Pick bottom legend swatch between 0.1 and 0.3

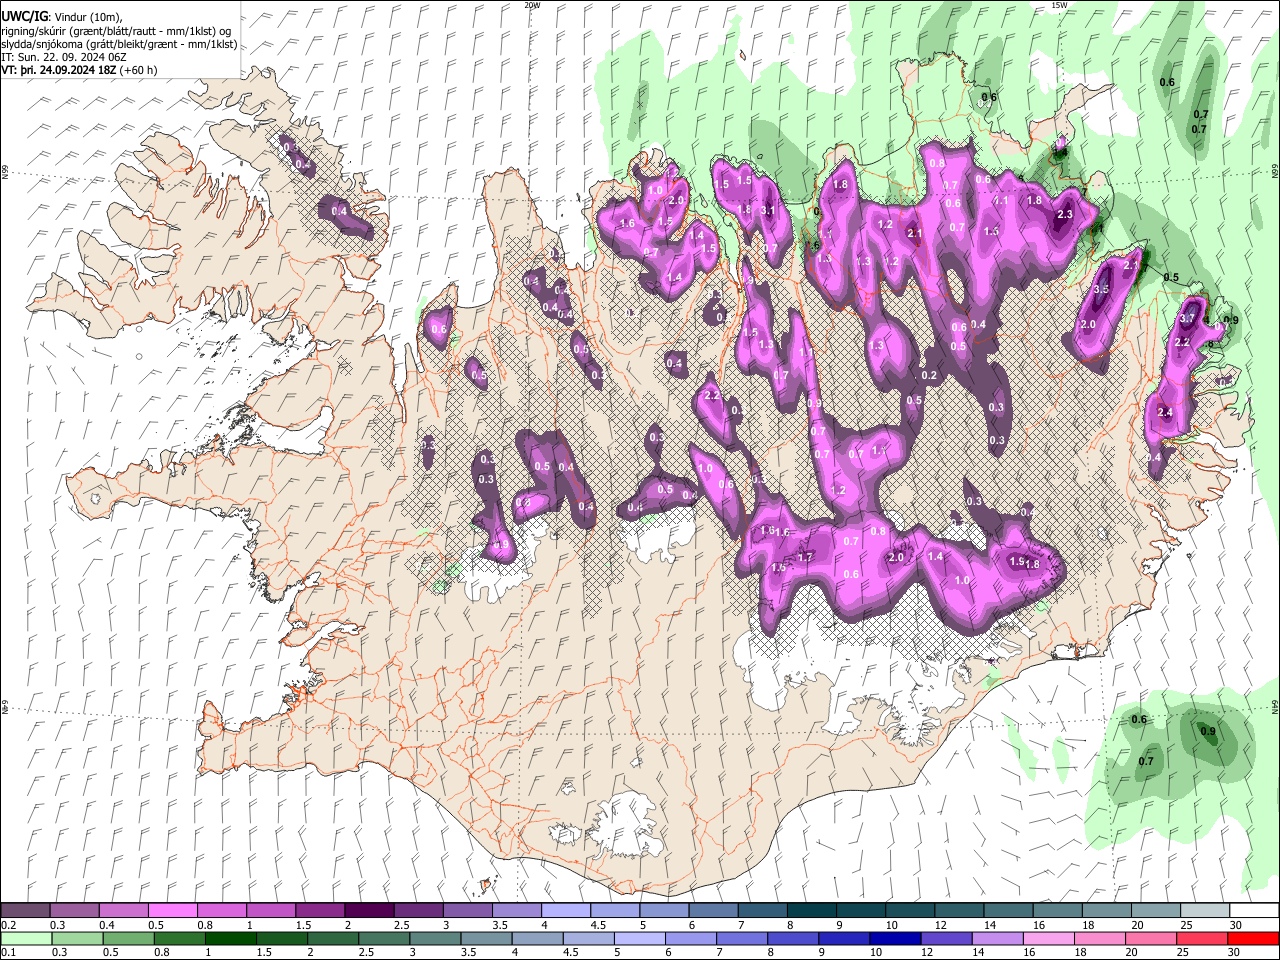point(27,938)
